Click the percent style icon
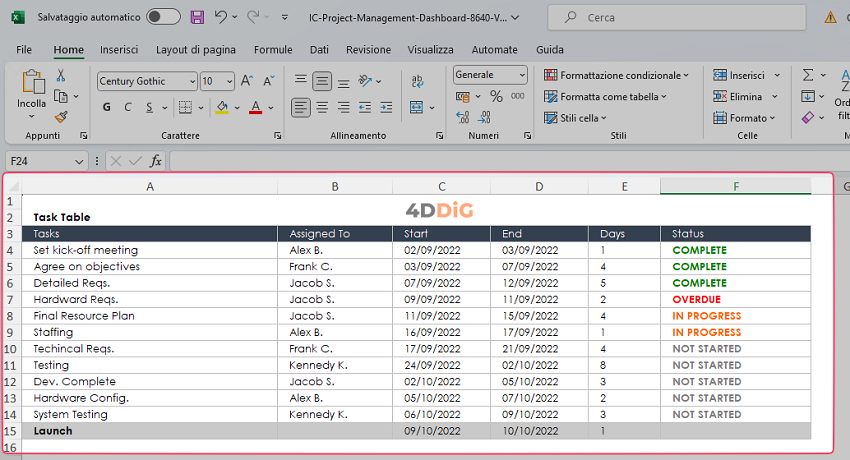This screenshot has width=850, height=460. tap(496, 96)
